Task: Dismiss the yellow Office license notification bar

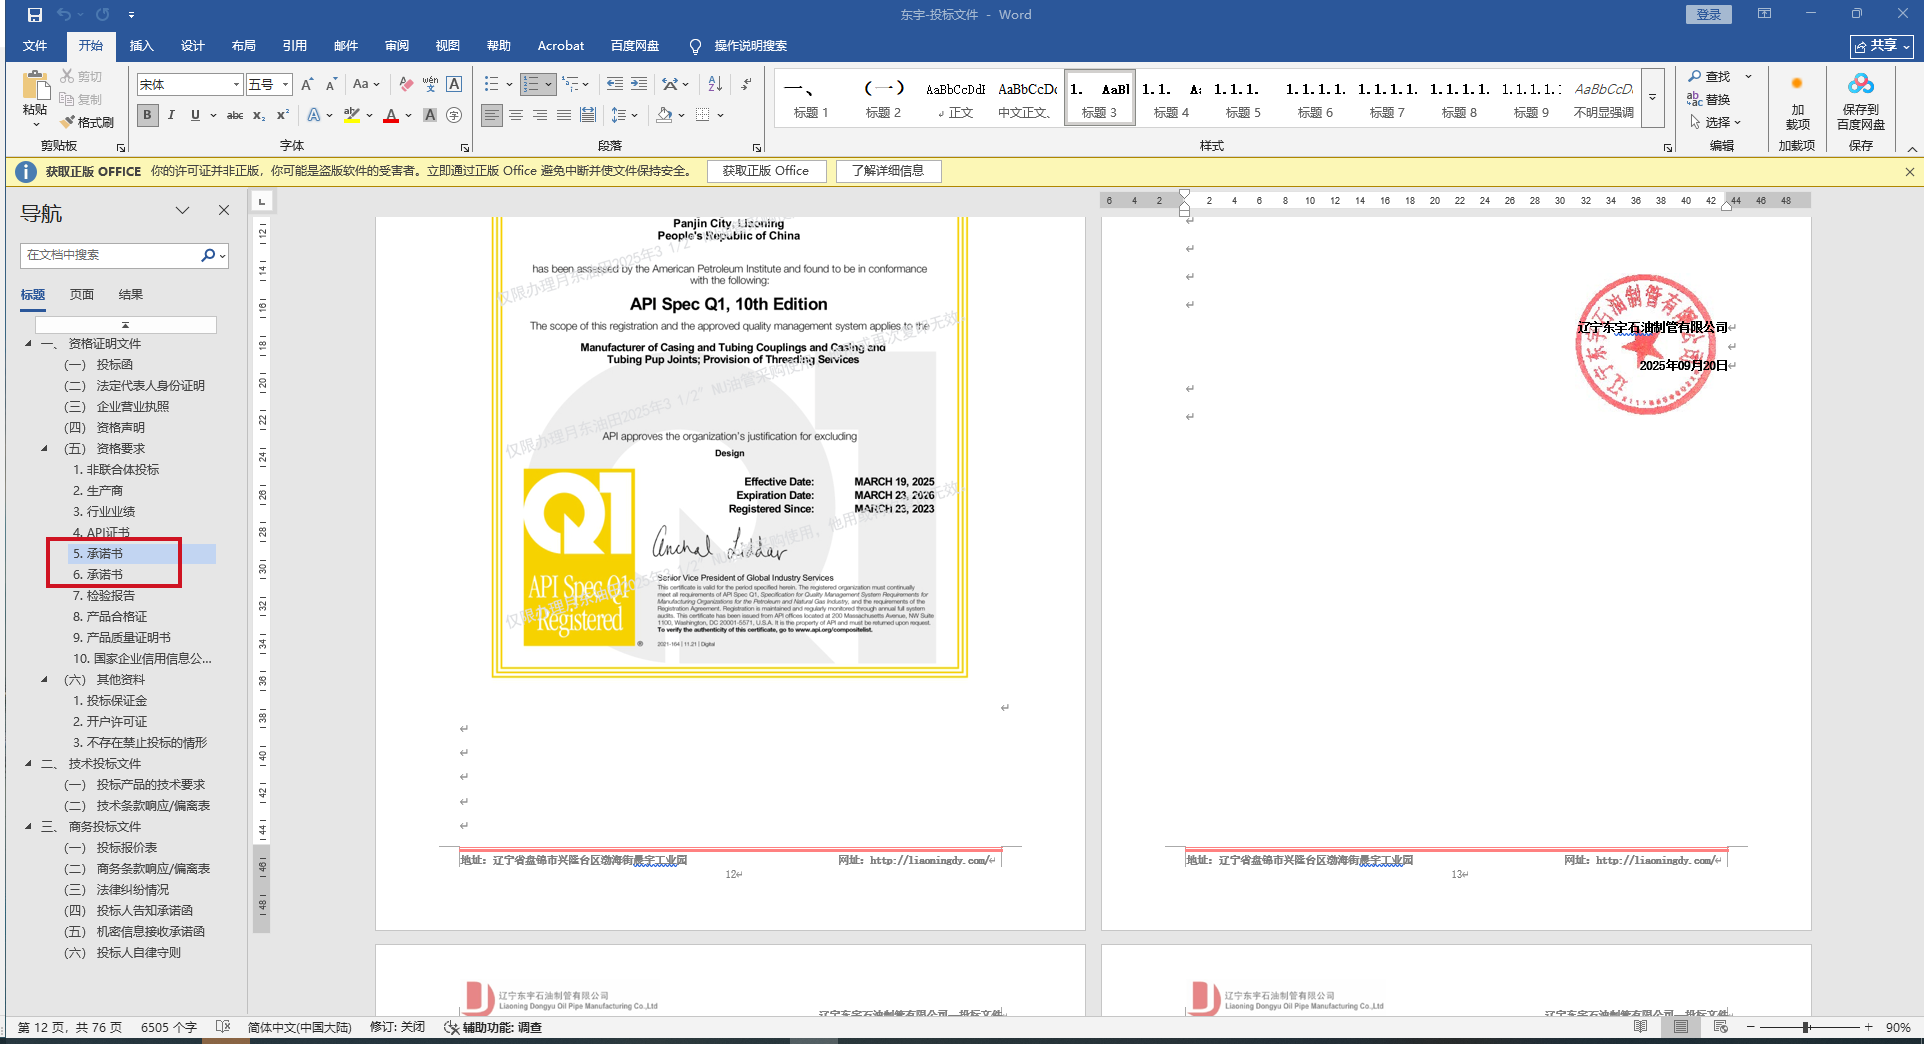Action: point(1909,172)
